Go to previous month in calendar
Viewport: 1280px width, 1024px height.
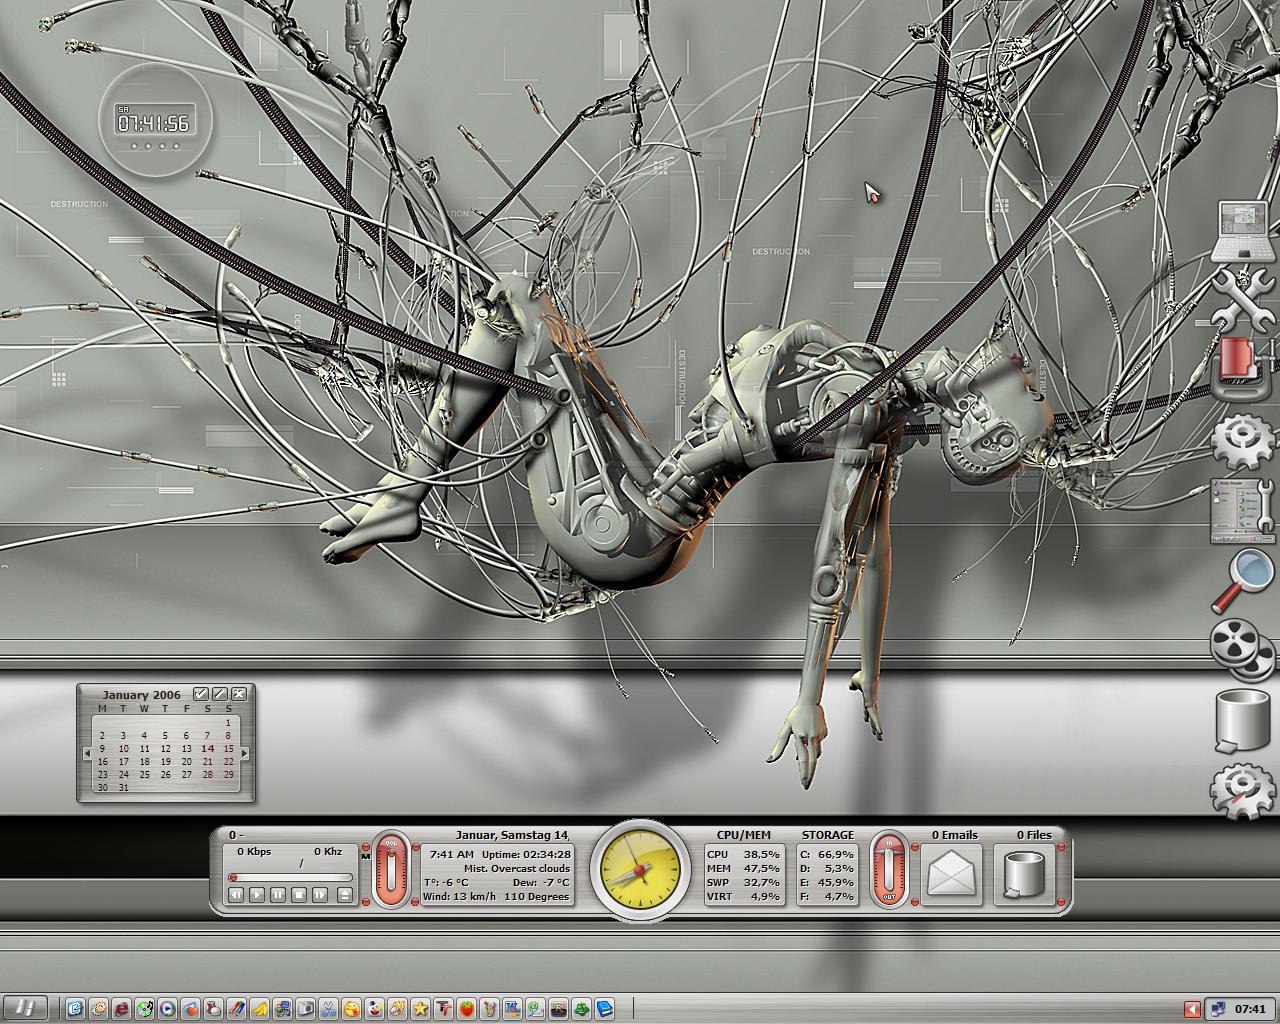87,752
